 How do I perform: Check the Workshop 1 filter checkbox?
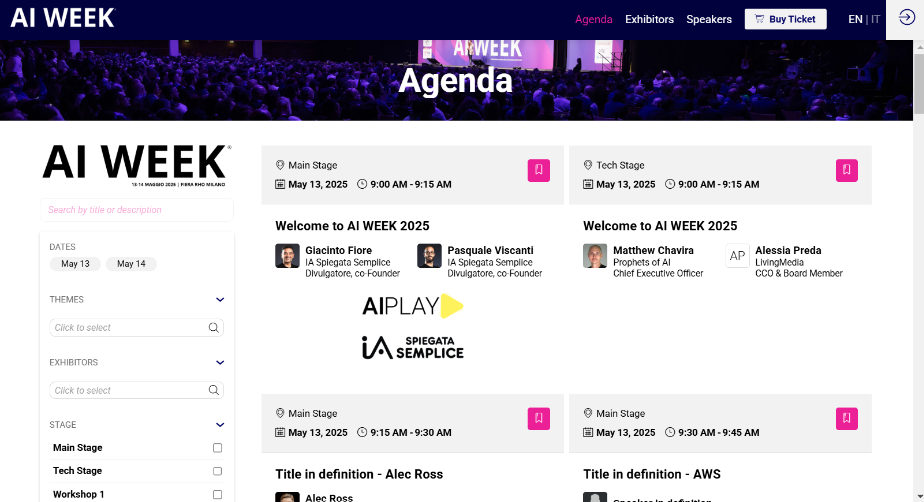[217, 494]
